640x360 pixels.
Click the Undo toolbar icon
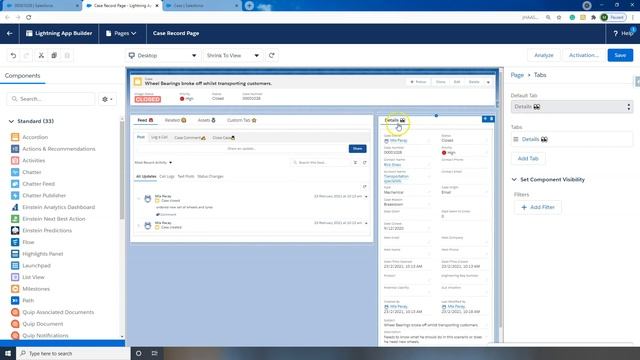(x=13, y=56)
